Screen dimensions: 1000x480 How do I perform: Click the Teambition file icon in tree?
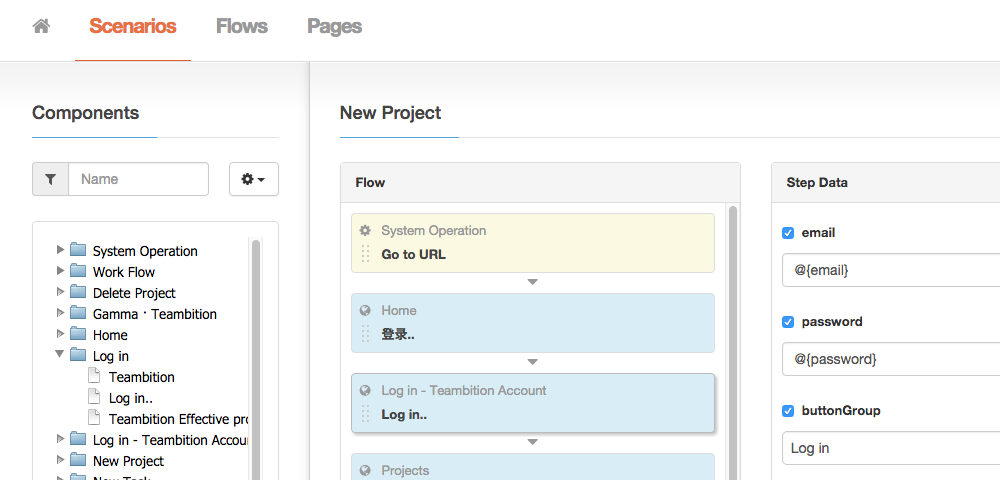coord(94,377)
